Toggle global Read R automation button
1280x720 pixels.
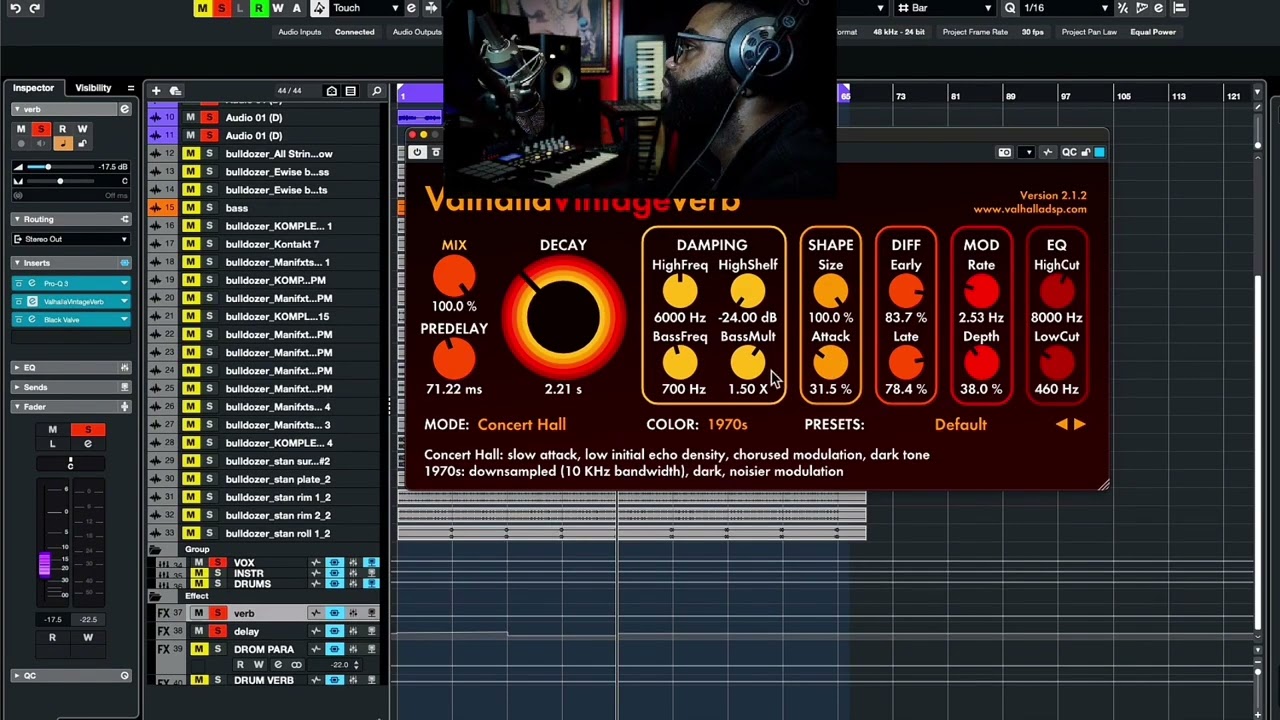(x=258, y=8)
